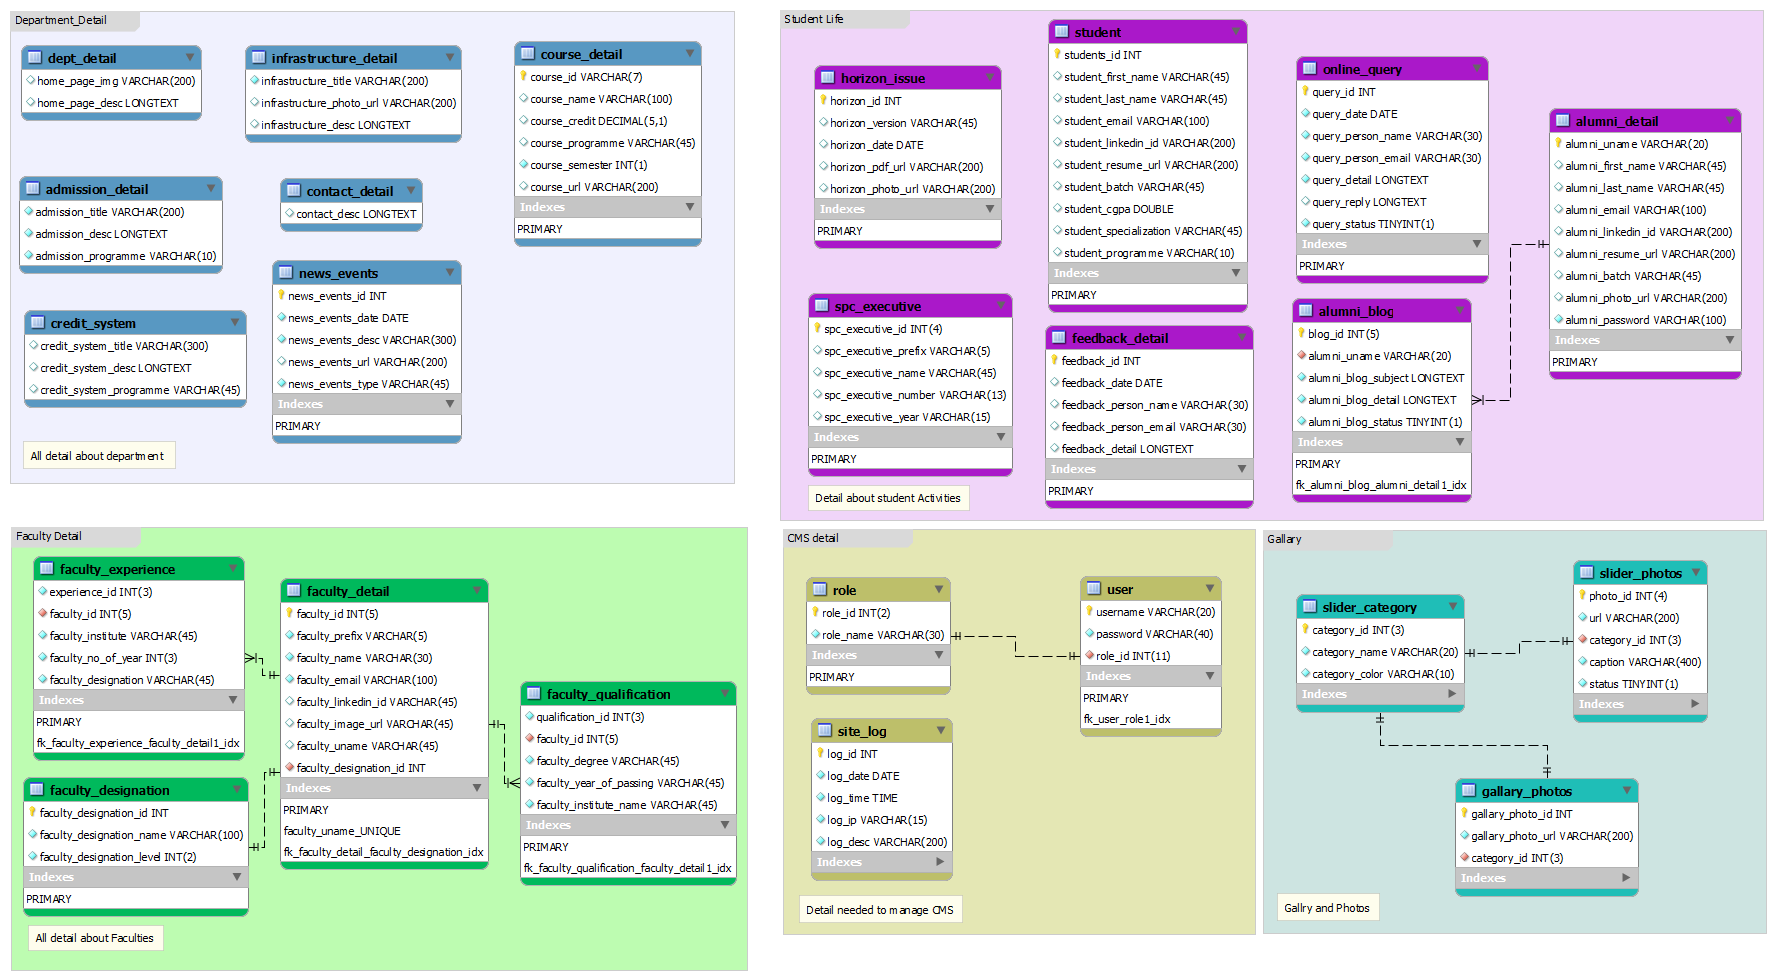This screenshot has height=980, width=1776.
Task: Click the feedback_detail table icon
Action: pos(1059,338)
